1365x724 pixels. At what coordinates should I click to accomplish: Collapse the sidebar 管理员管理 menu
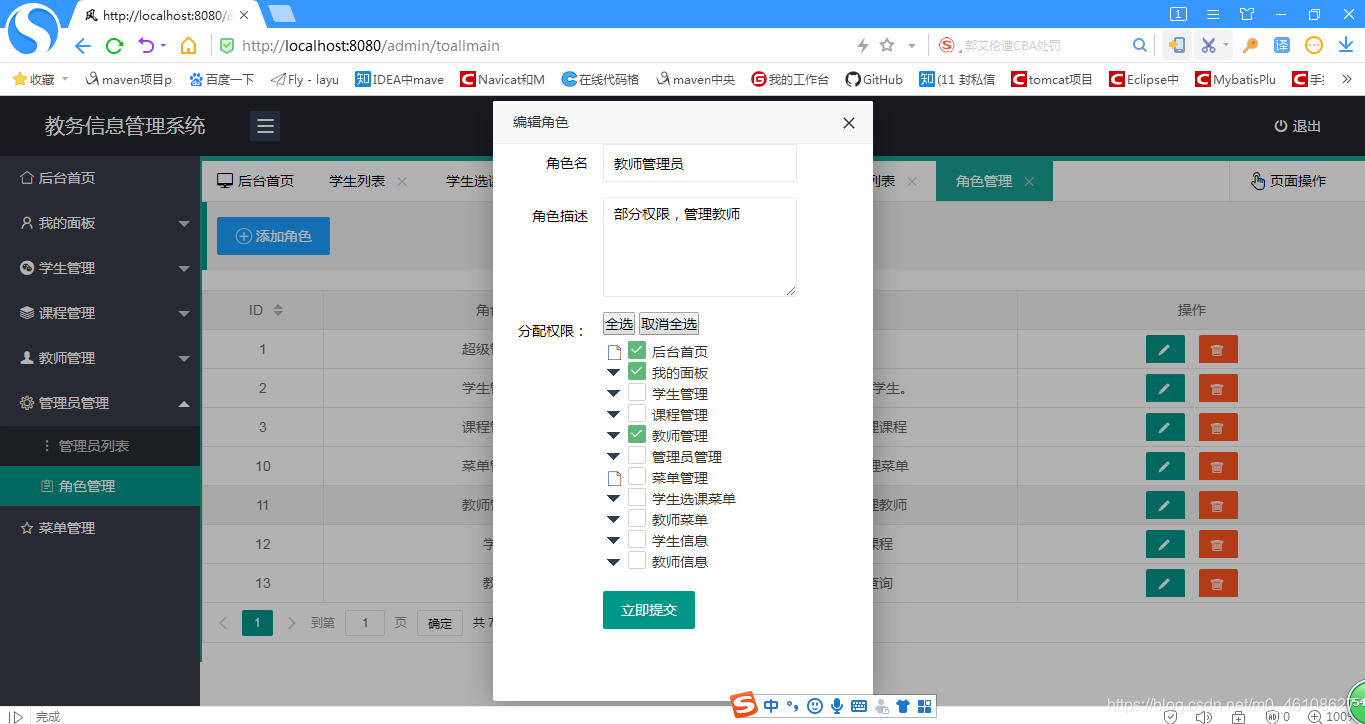[100, 403]
